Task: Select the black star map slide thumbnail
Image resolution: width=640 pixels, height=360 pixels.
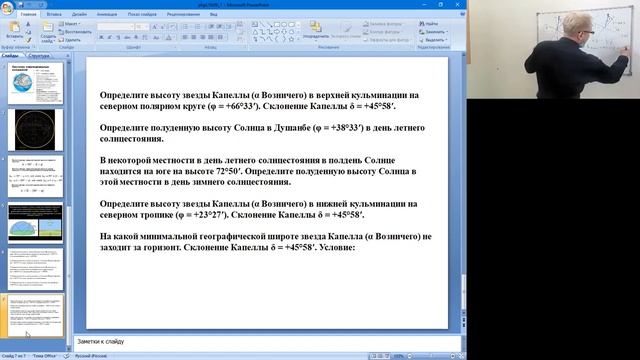Action: coord(36,130)
